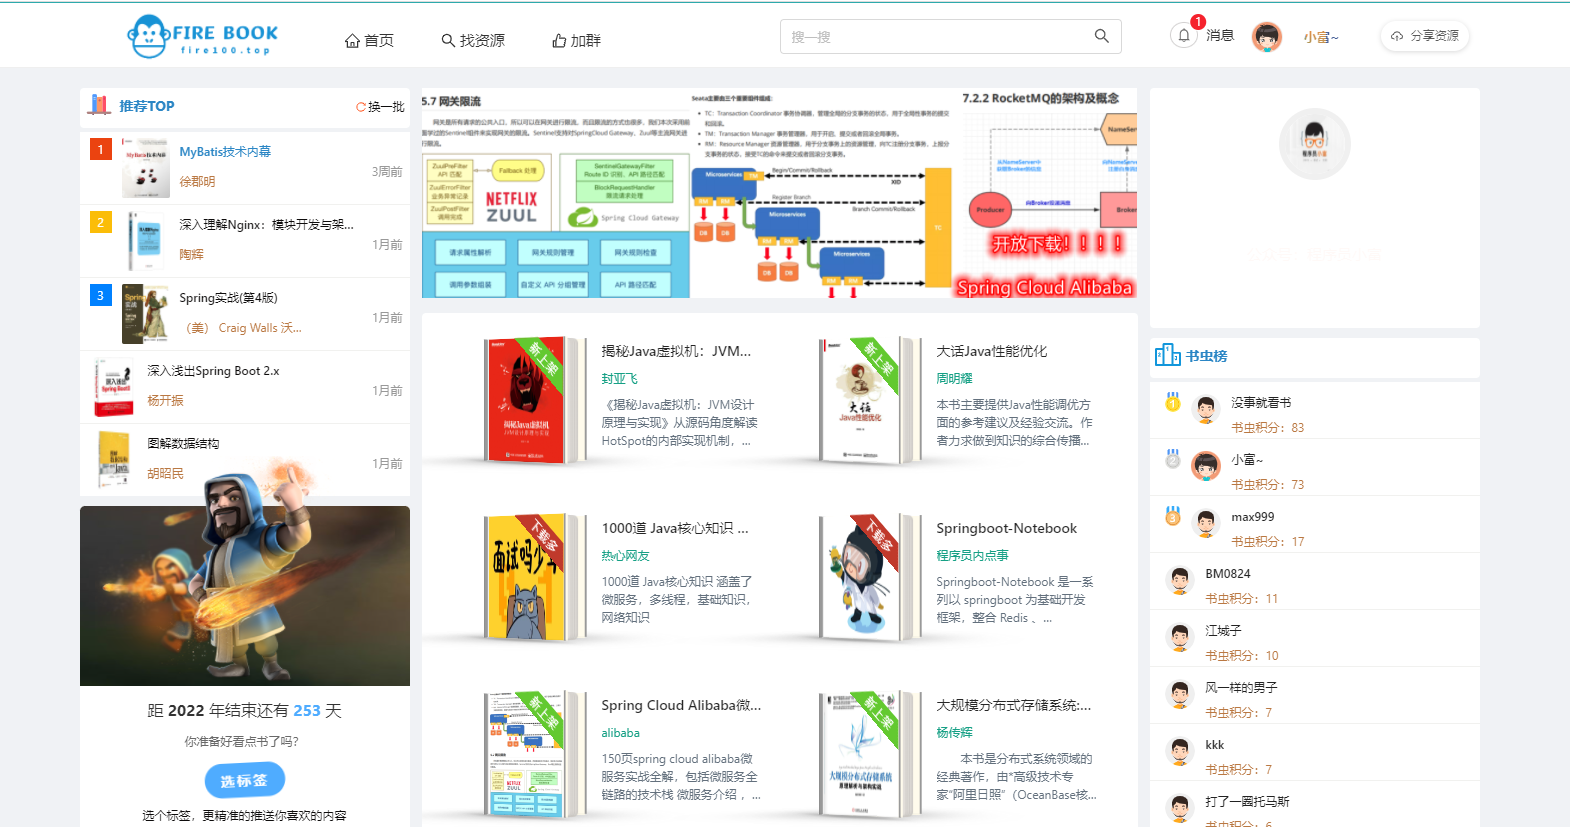Focus the 搜一搜 search input field
1570x827 pixels.
[935, 36]
